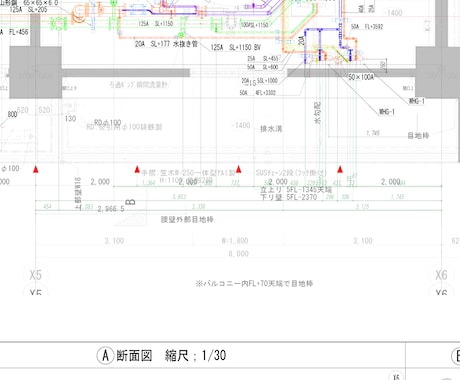The image size is (460, 380).
Task: Click the '125A SL+205' label
Action: 28,9
